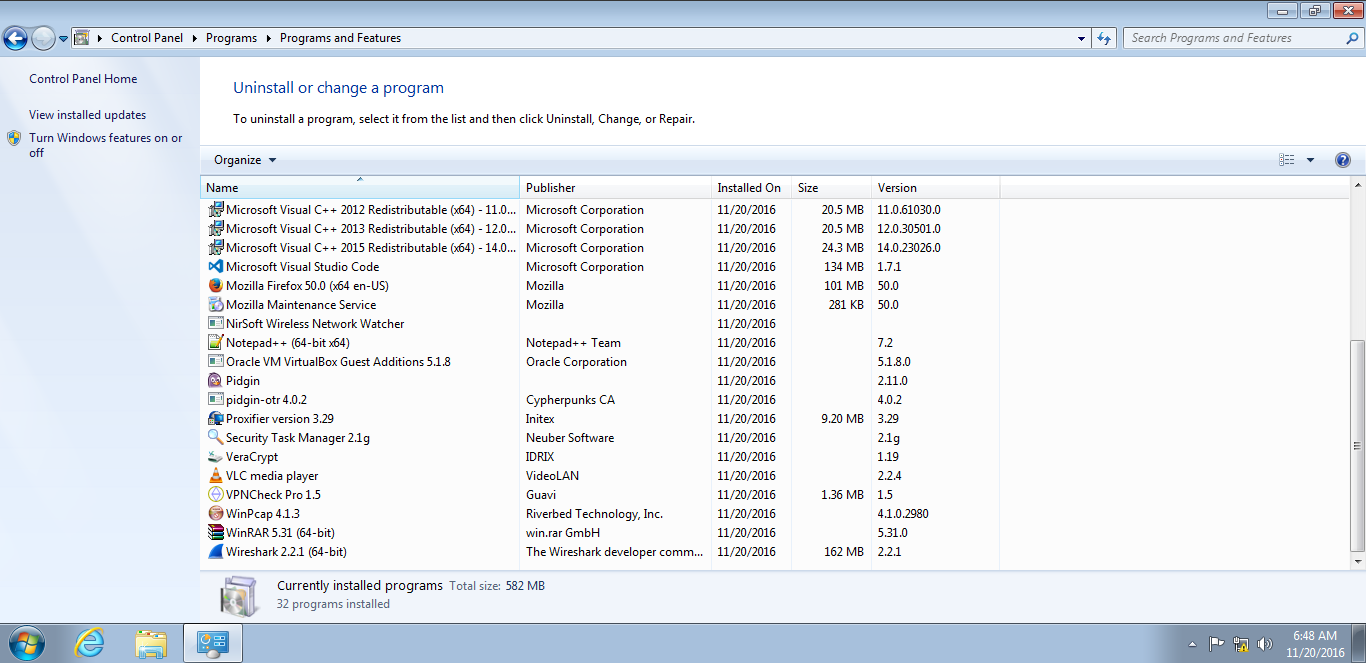Click the WinPcap 4.1.3 icon

215,514
